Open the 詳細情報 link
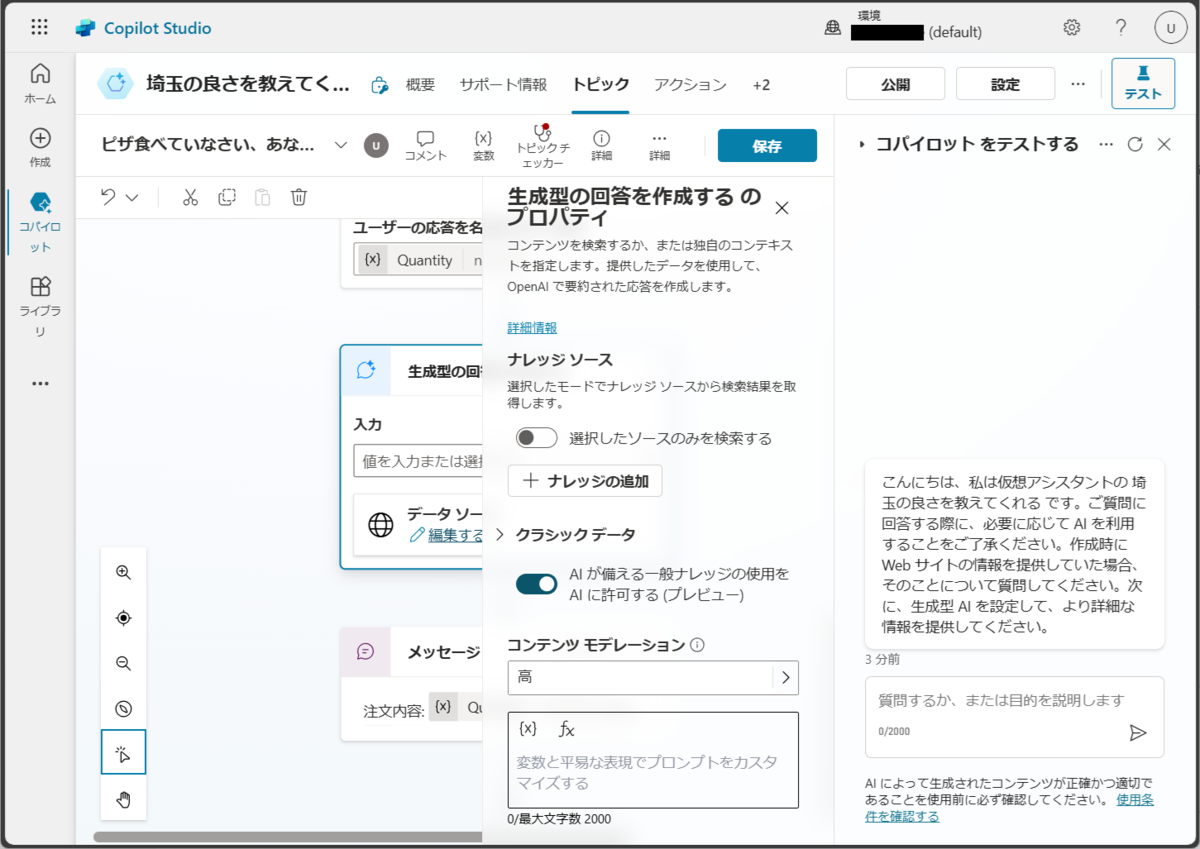 click(x=532, y=327)
